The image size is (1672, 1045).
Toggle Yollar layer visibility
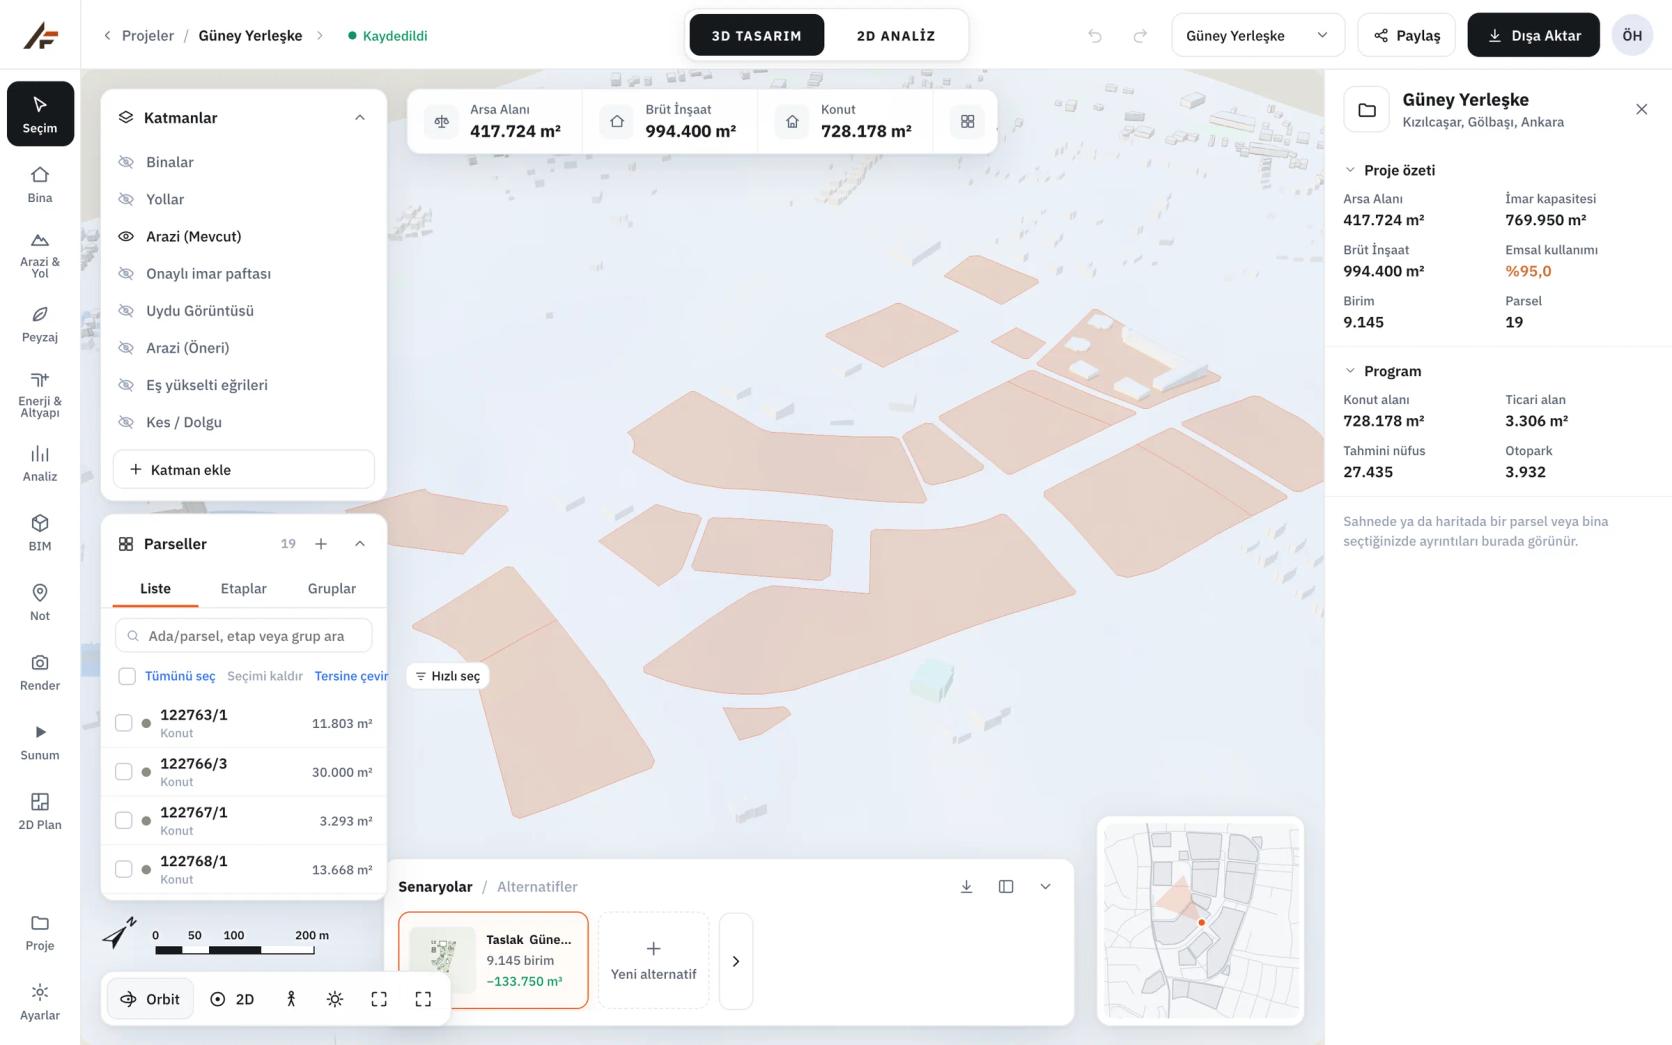[x=126, y=199]
